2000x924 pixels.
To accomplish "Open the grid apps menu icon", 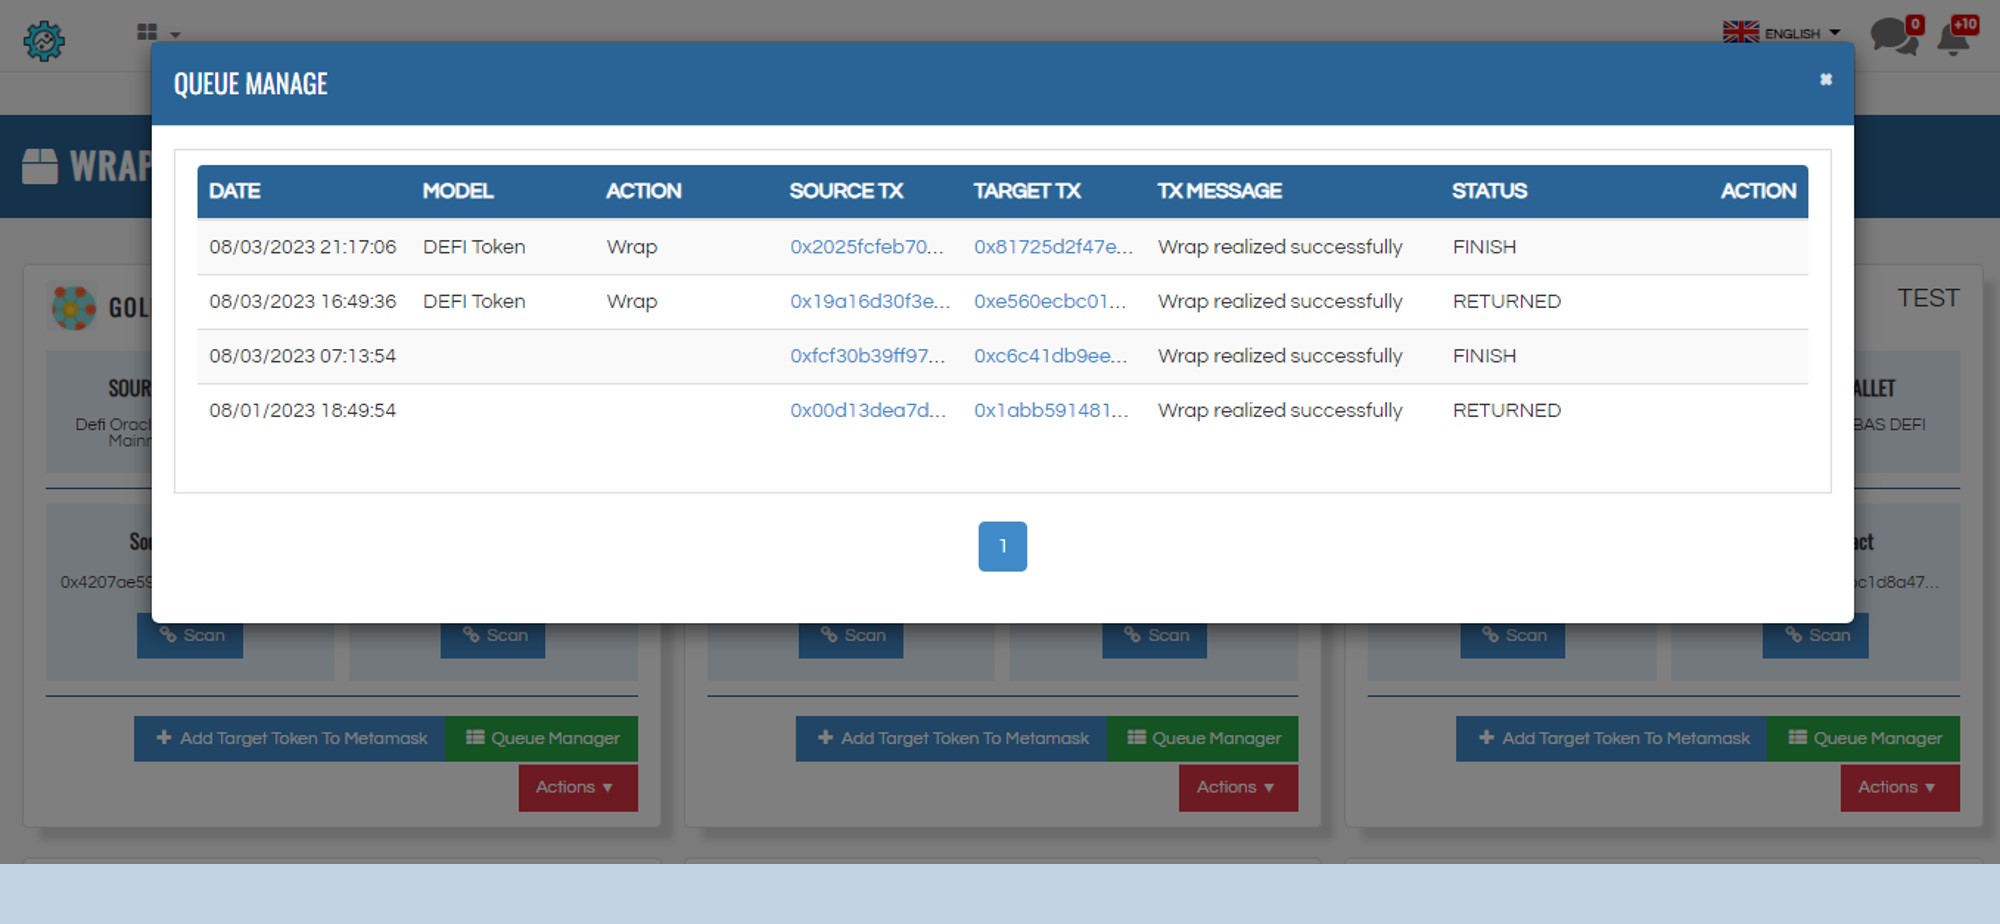I will (148, 33).
